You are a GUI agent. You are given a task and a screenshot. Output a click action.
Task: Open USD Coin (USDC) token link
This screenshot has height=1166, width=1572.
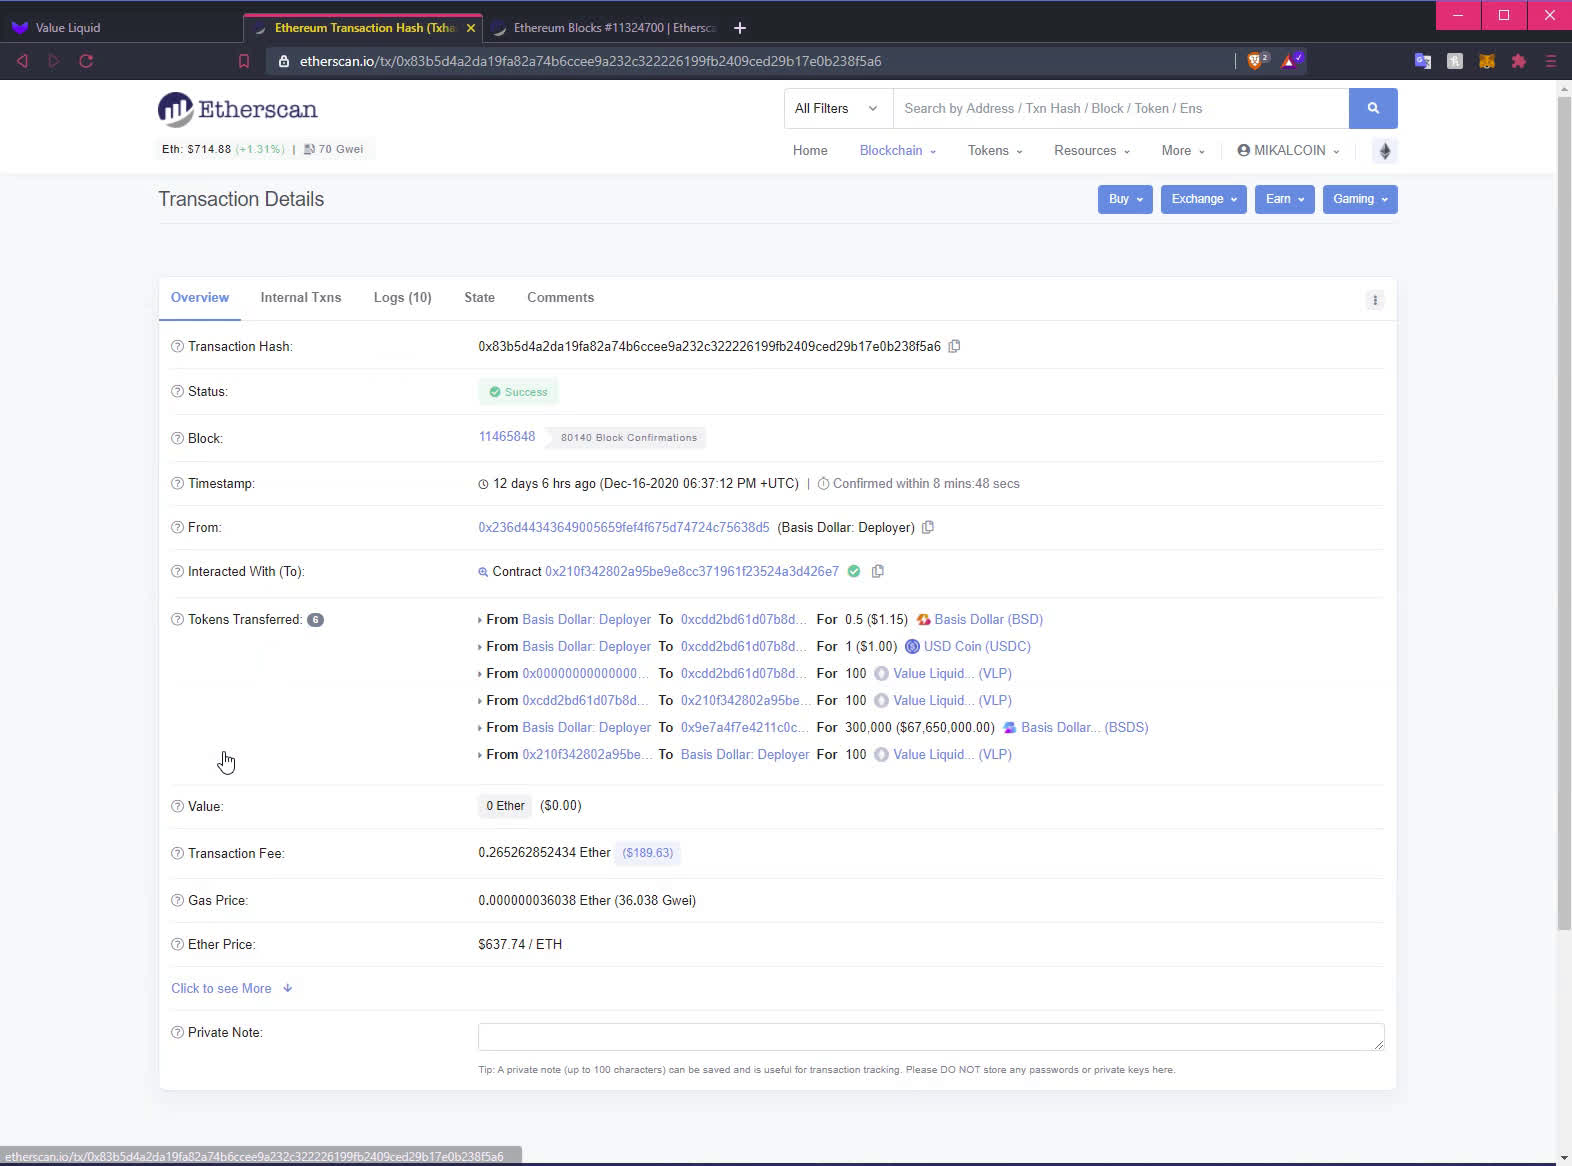point(977,646)
